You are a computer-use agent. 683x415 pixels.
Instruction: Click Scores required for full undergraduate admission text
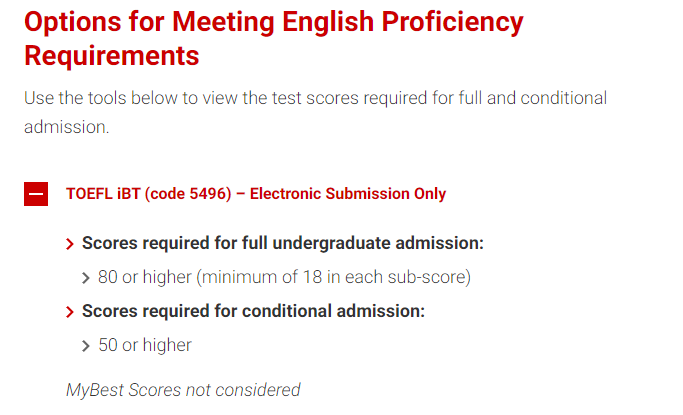point(283,243)
